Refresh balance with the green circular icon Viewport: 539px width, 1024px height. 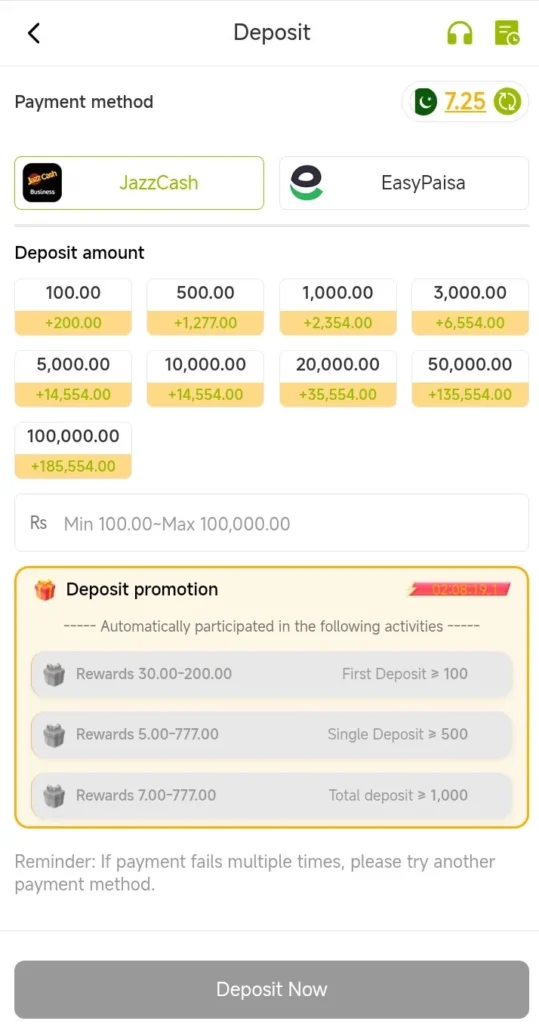click(x=508, y=101)
